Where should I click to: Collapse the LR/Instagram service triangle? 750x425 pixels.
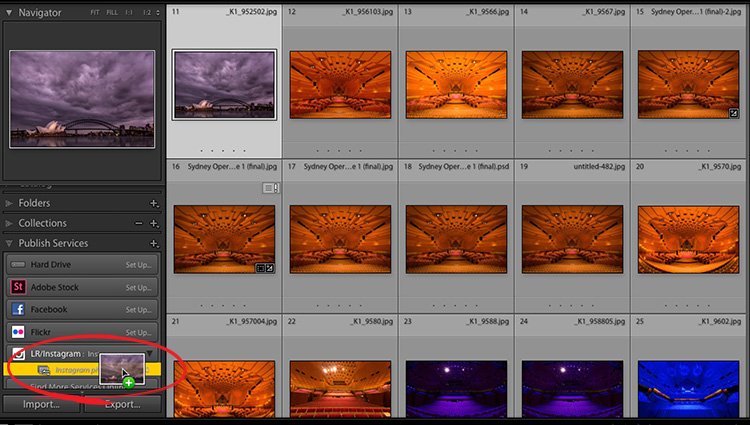click(150, 354)
